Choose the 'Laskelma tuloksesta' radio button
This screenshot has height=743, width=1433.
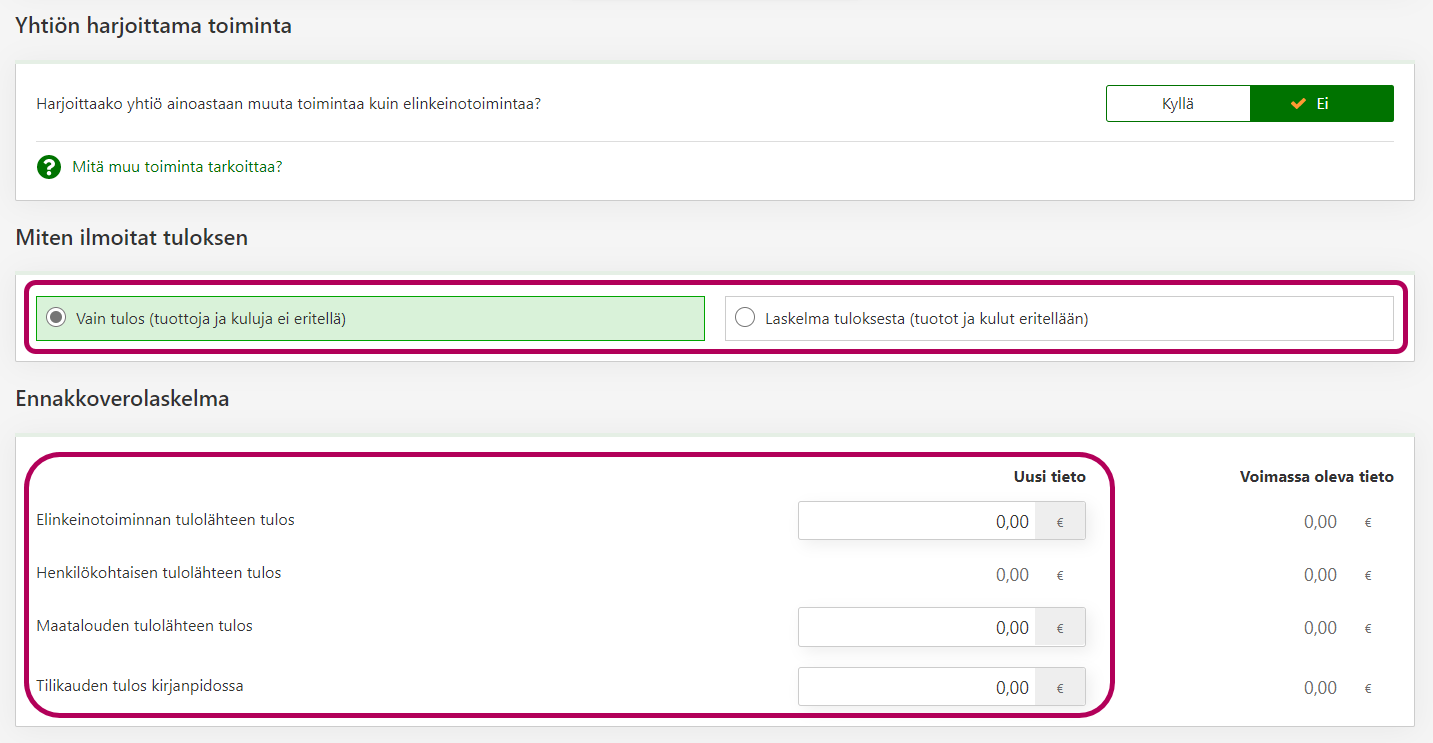[744, 319]
